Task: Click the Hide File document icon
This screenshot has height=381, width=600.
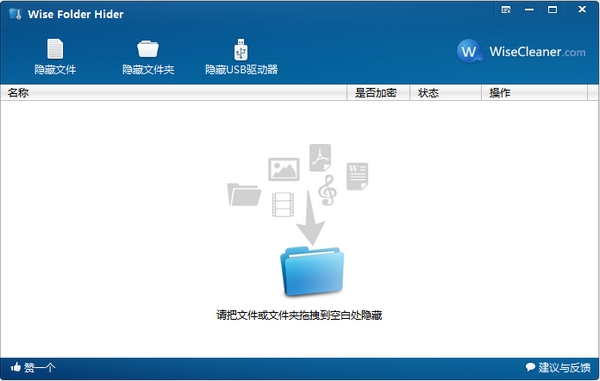Action: [55, 49]
